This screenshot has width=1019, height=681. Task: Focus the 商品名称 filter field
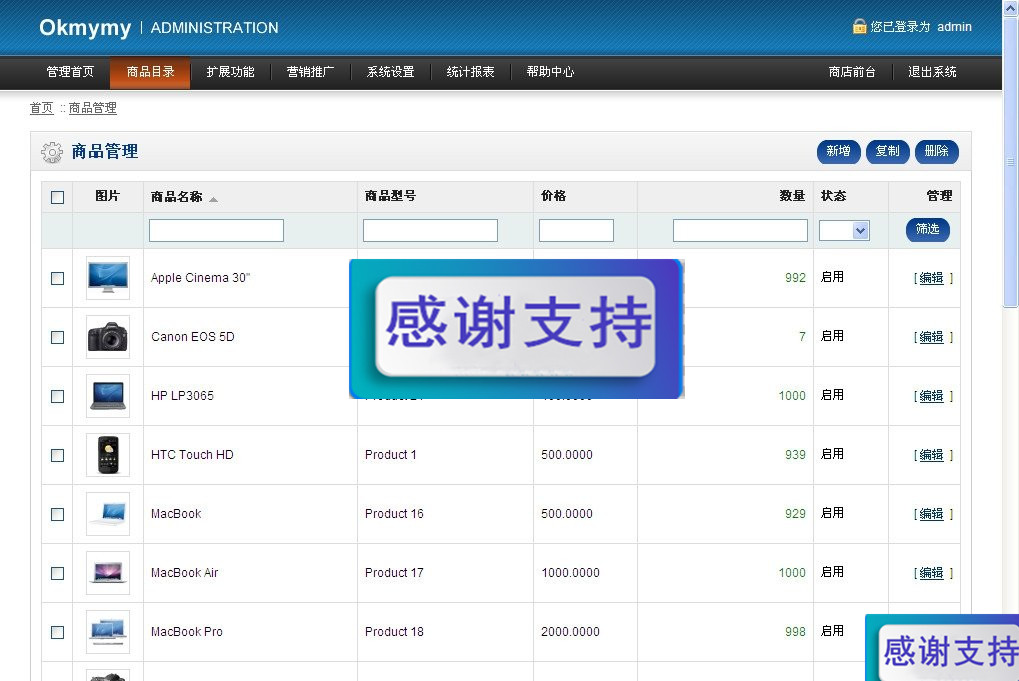click(x=216, y=230)
